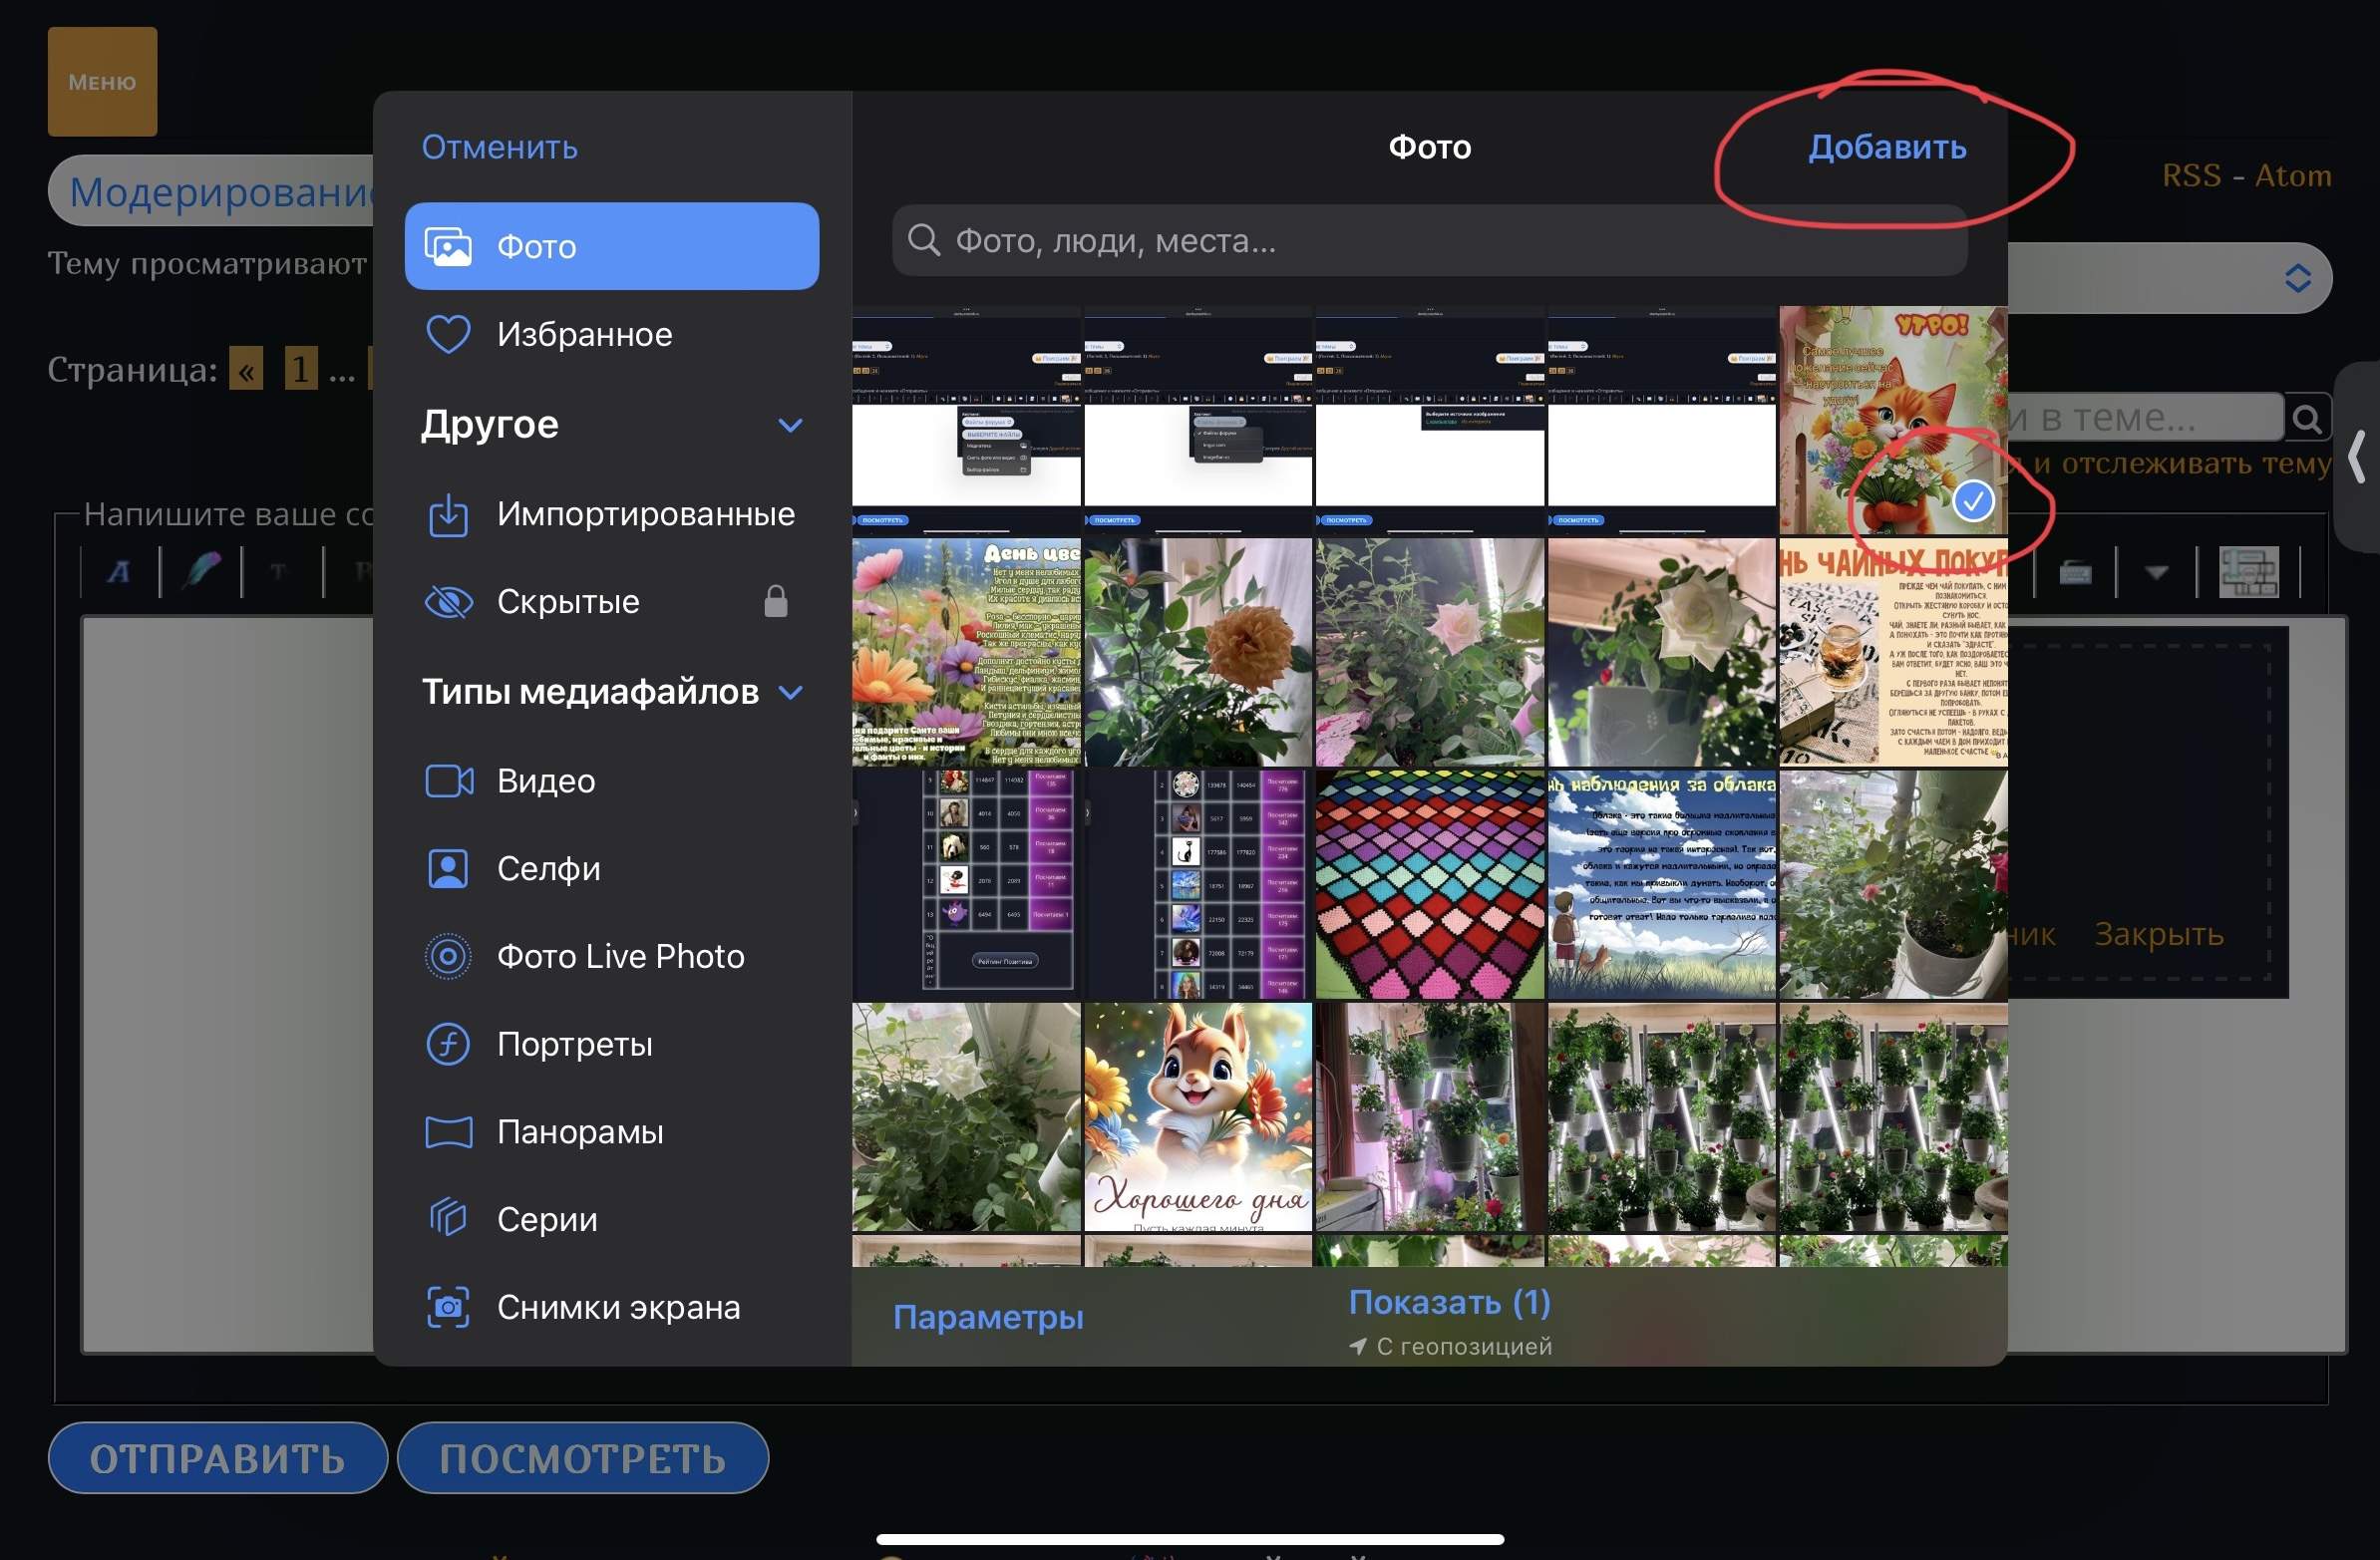2380x1560 pixels.
Task: Click Закрыть link in the background panel
Action: (x=2159, y=934)
